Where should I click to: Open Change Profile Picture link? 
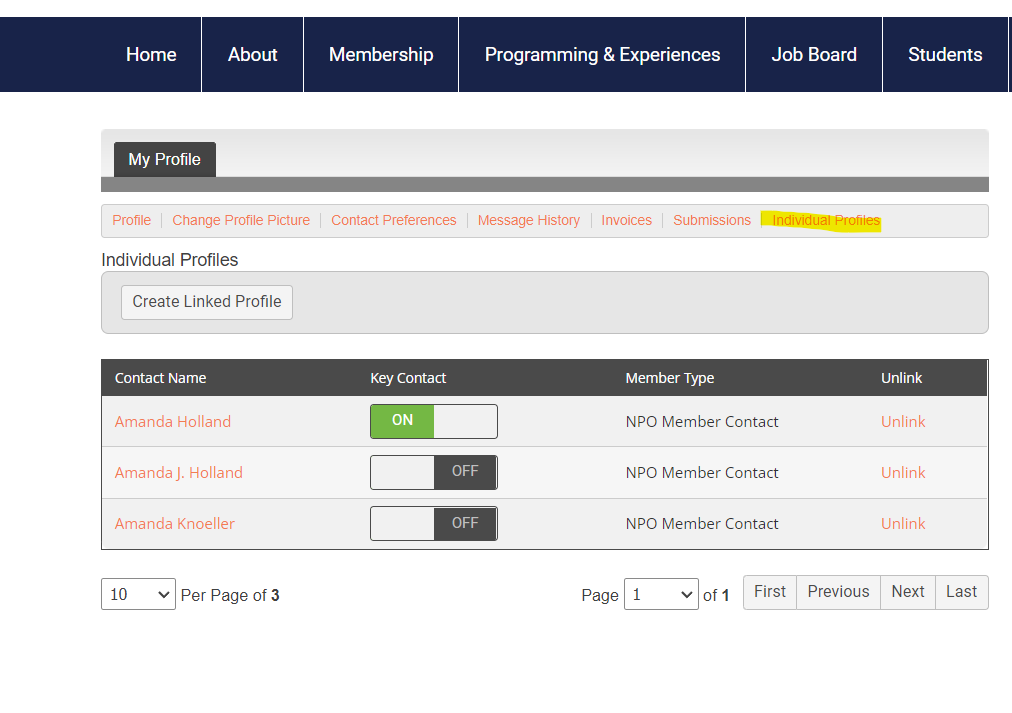(241, 221)
